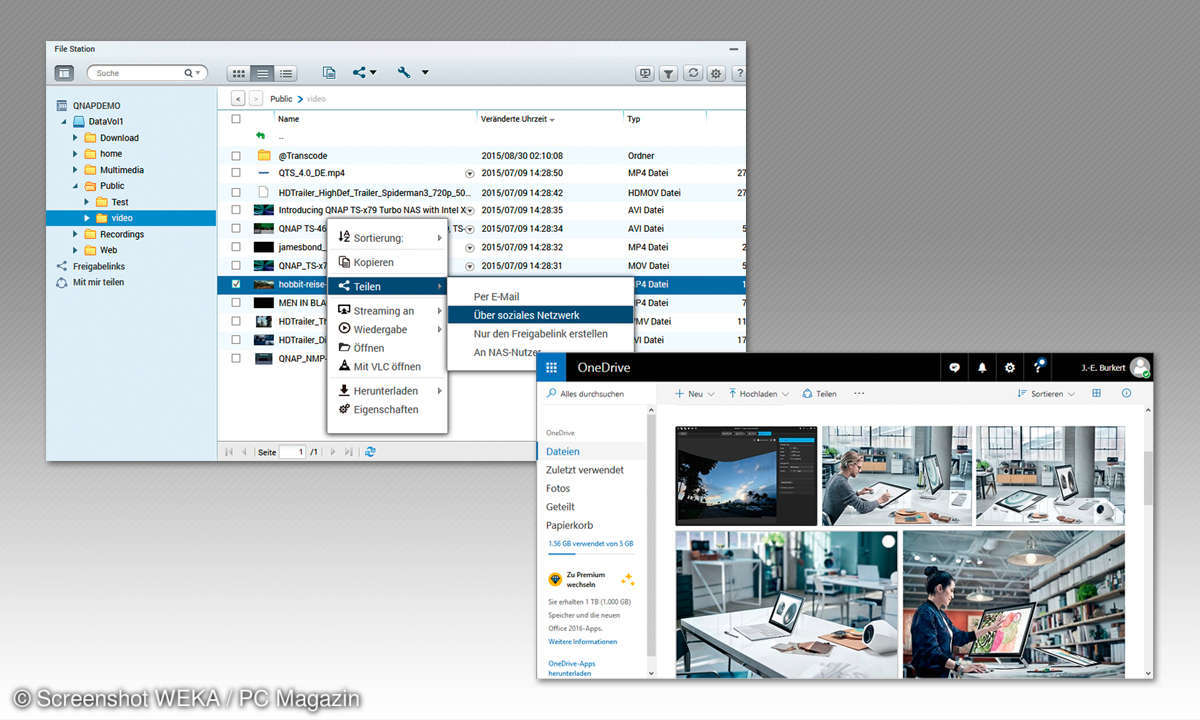Expand the Multimedia folder node
The image size is (1200, 720).
[x=75, y=169]
